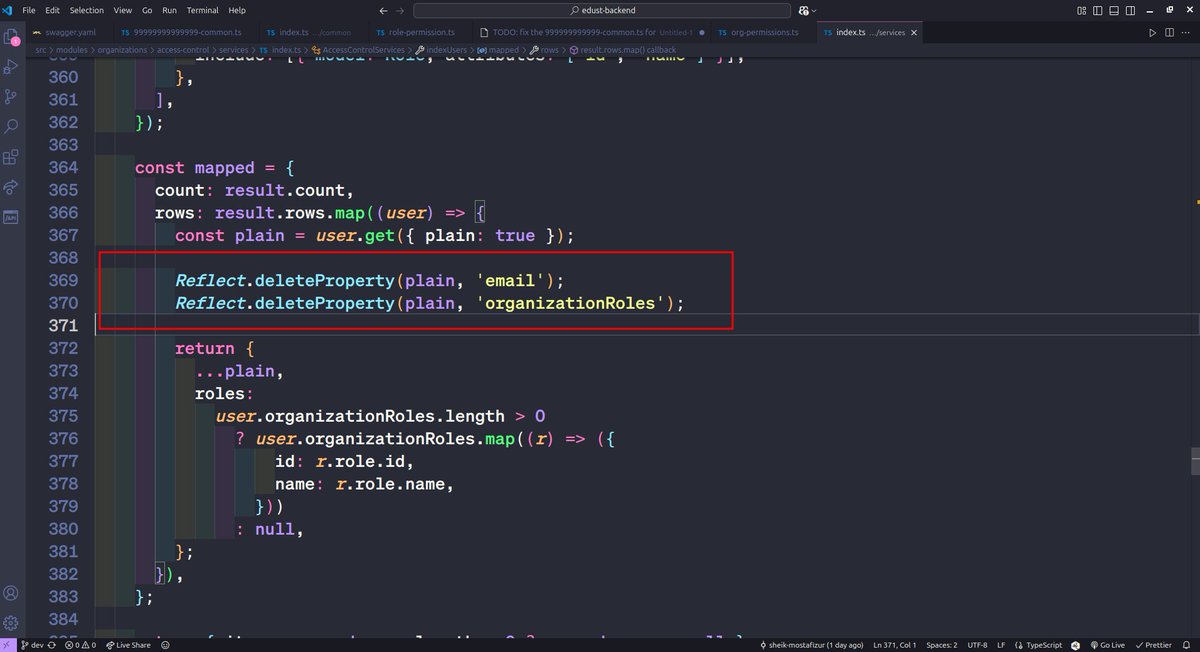Screen dimensions: 1200x652
Task: Open the Source Control view
Action: point(12,97)
